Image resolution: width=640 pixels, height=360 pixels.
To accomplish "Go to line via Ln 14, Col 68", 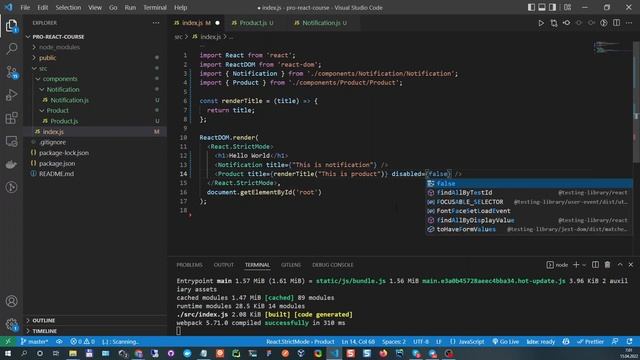I will click(358, 342).
